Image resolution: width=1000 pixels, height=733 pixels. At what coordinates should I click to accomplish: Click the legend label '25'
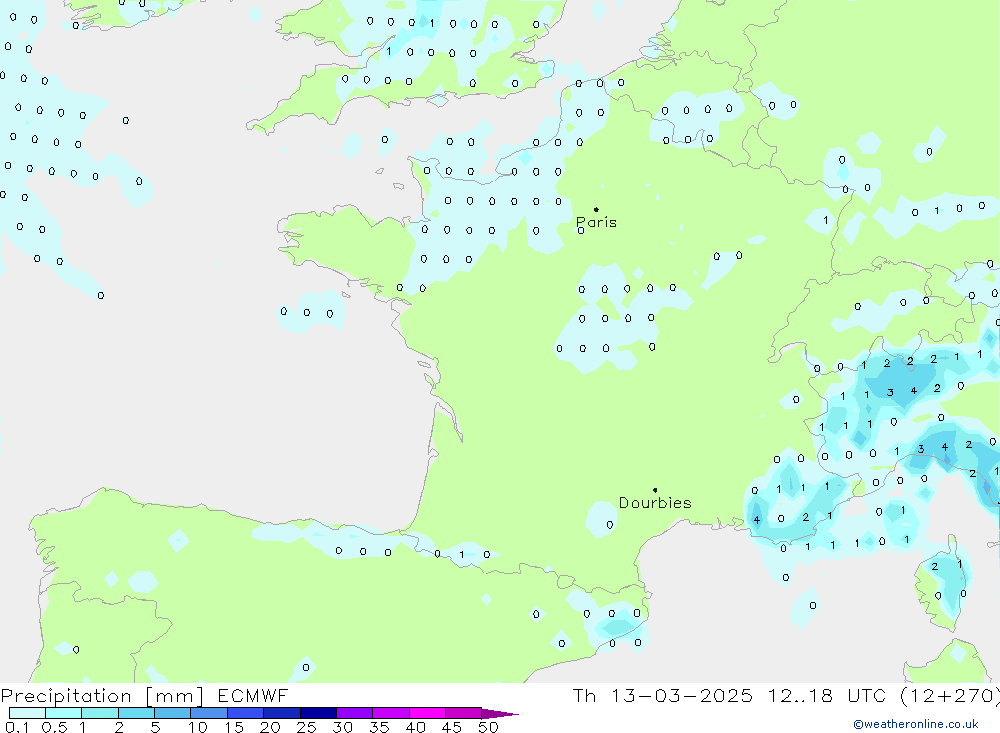pos(306,727)
